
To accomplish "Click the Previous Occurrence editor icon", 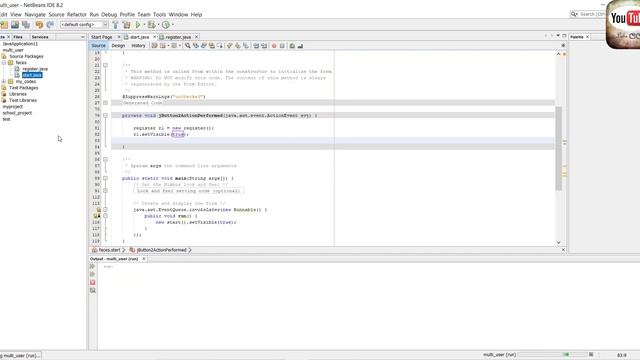I will 196,46.
